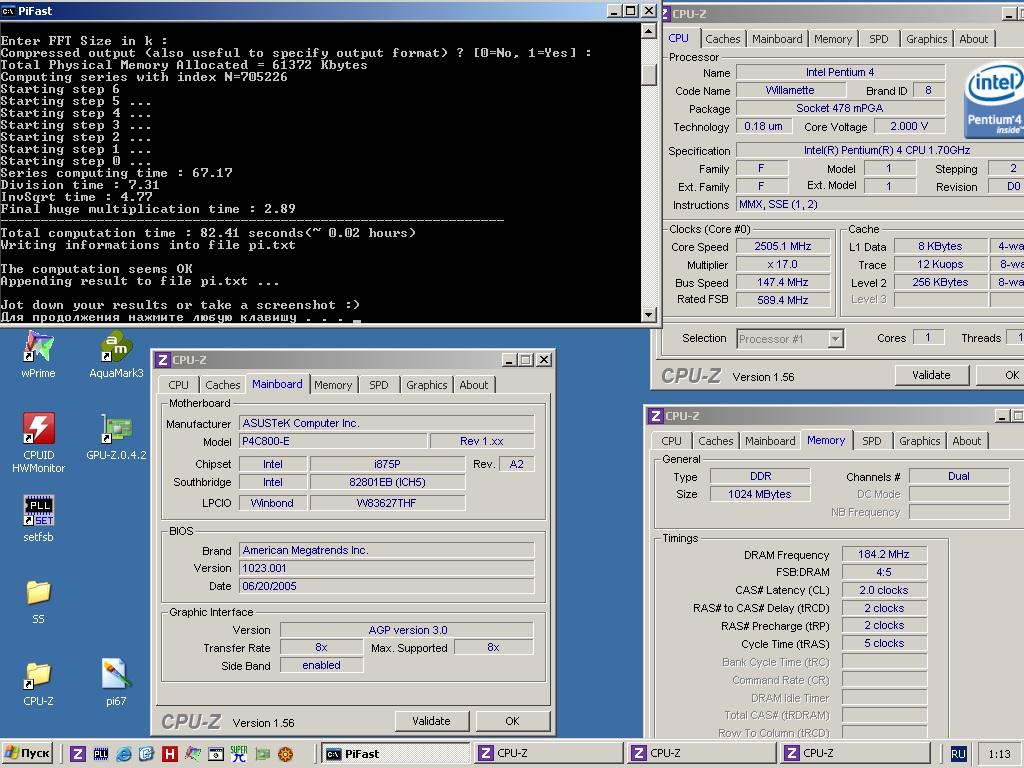Click the FSB:DRAM 4:5 value
The width and height of the screenshot is (1024, 768).
[884, 572]
